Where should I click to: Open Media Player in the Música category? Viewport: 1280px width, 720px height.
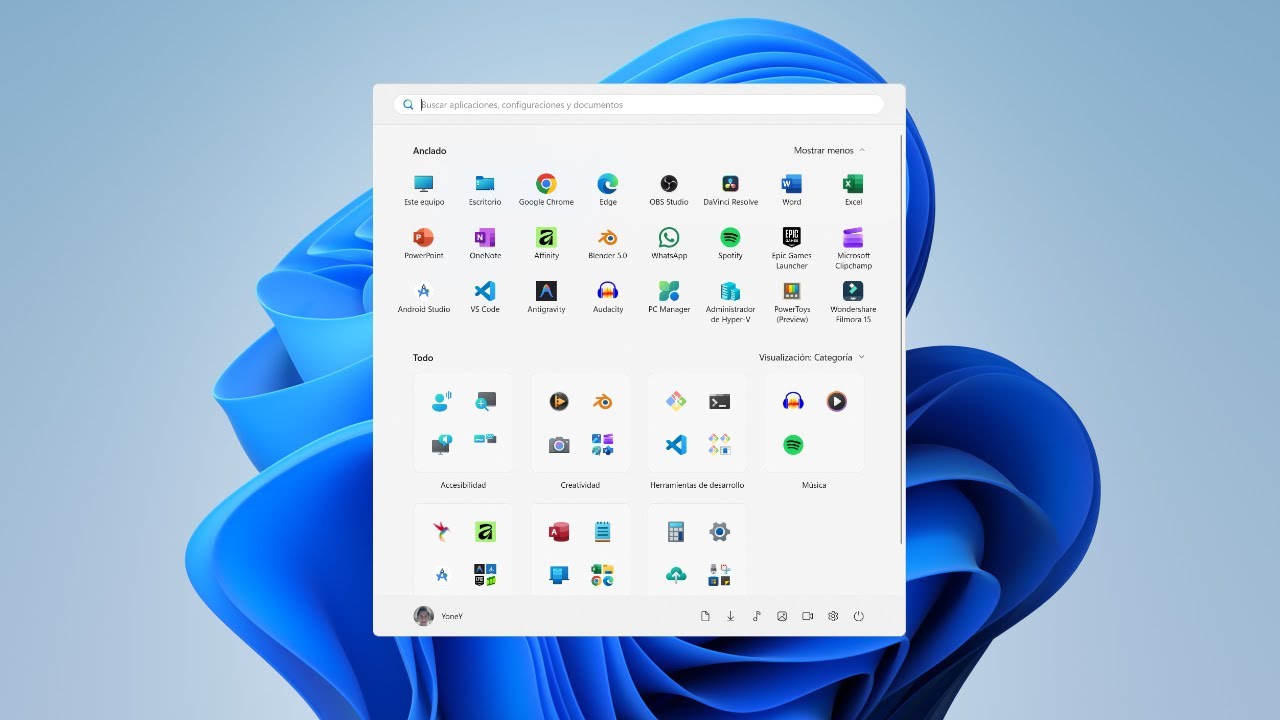837,401
